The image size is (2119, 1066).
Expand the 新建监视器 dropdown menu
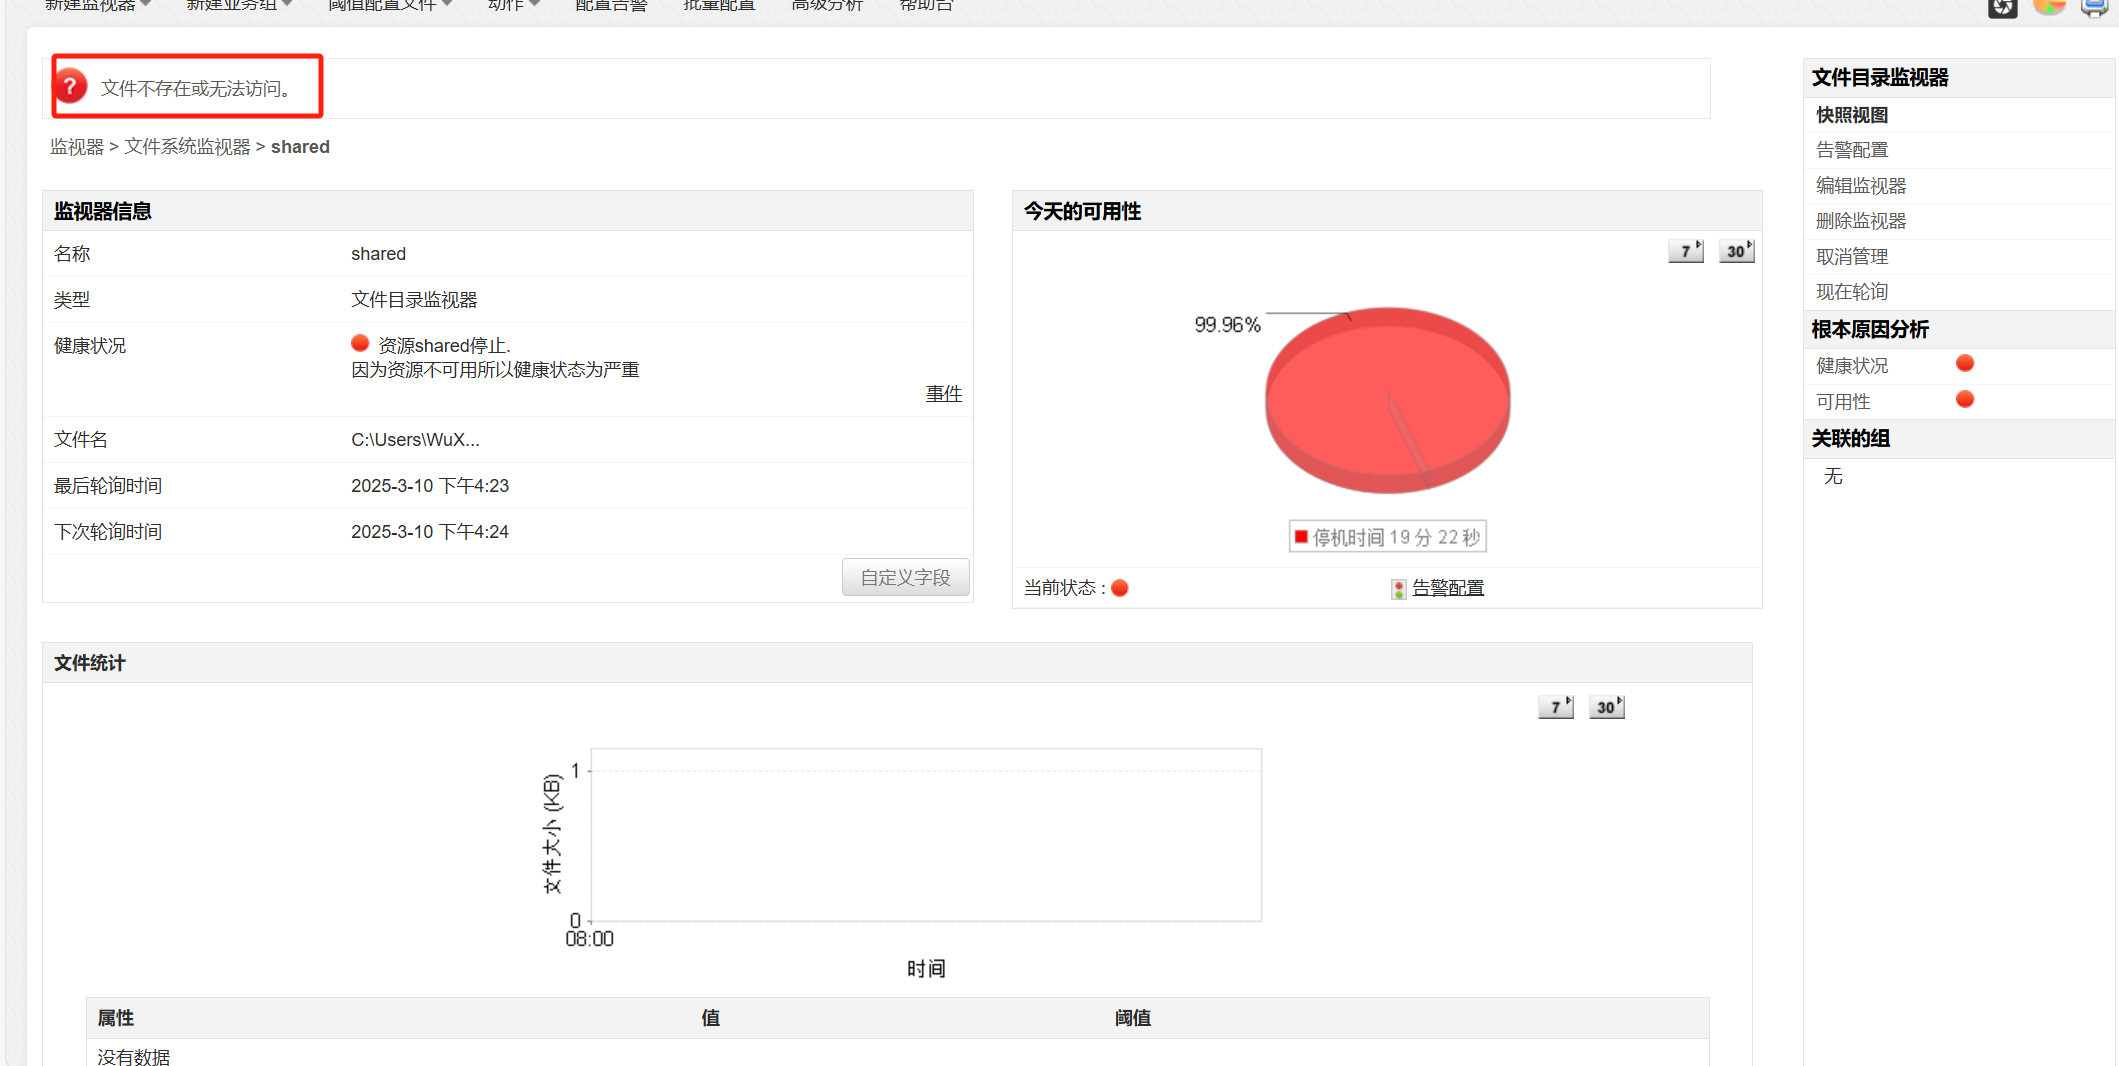coord(97,6)
